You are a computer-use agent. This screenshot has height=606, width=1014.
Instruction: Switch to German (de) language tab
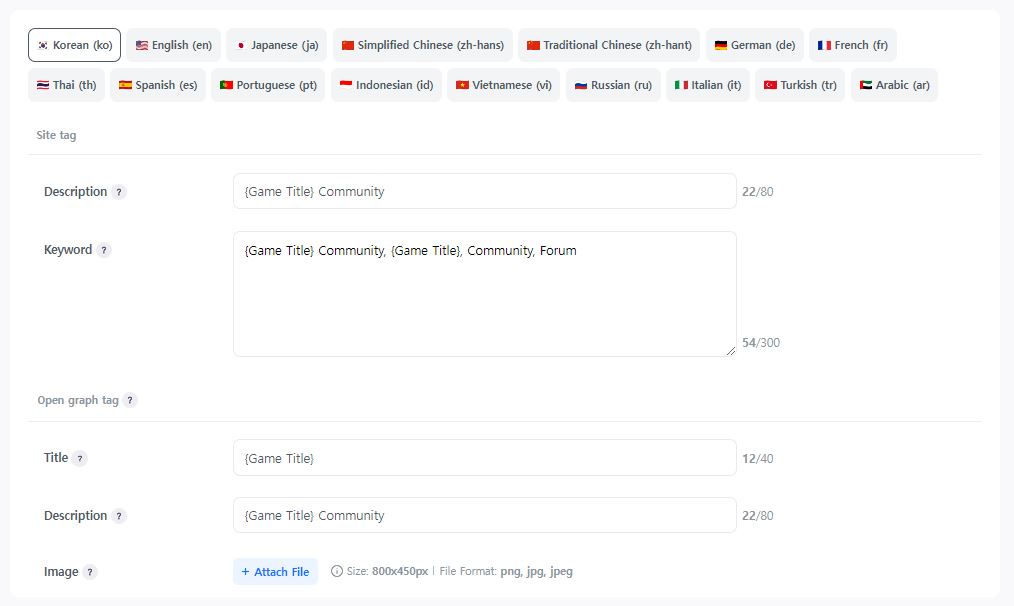(754, 45)
